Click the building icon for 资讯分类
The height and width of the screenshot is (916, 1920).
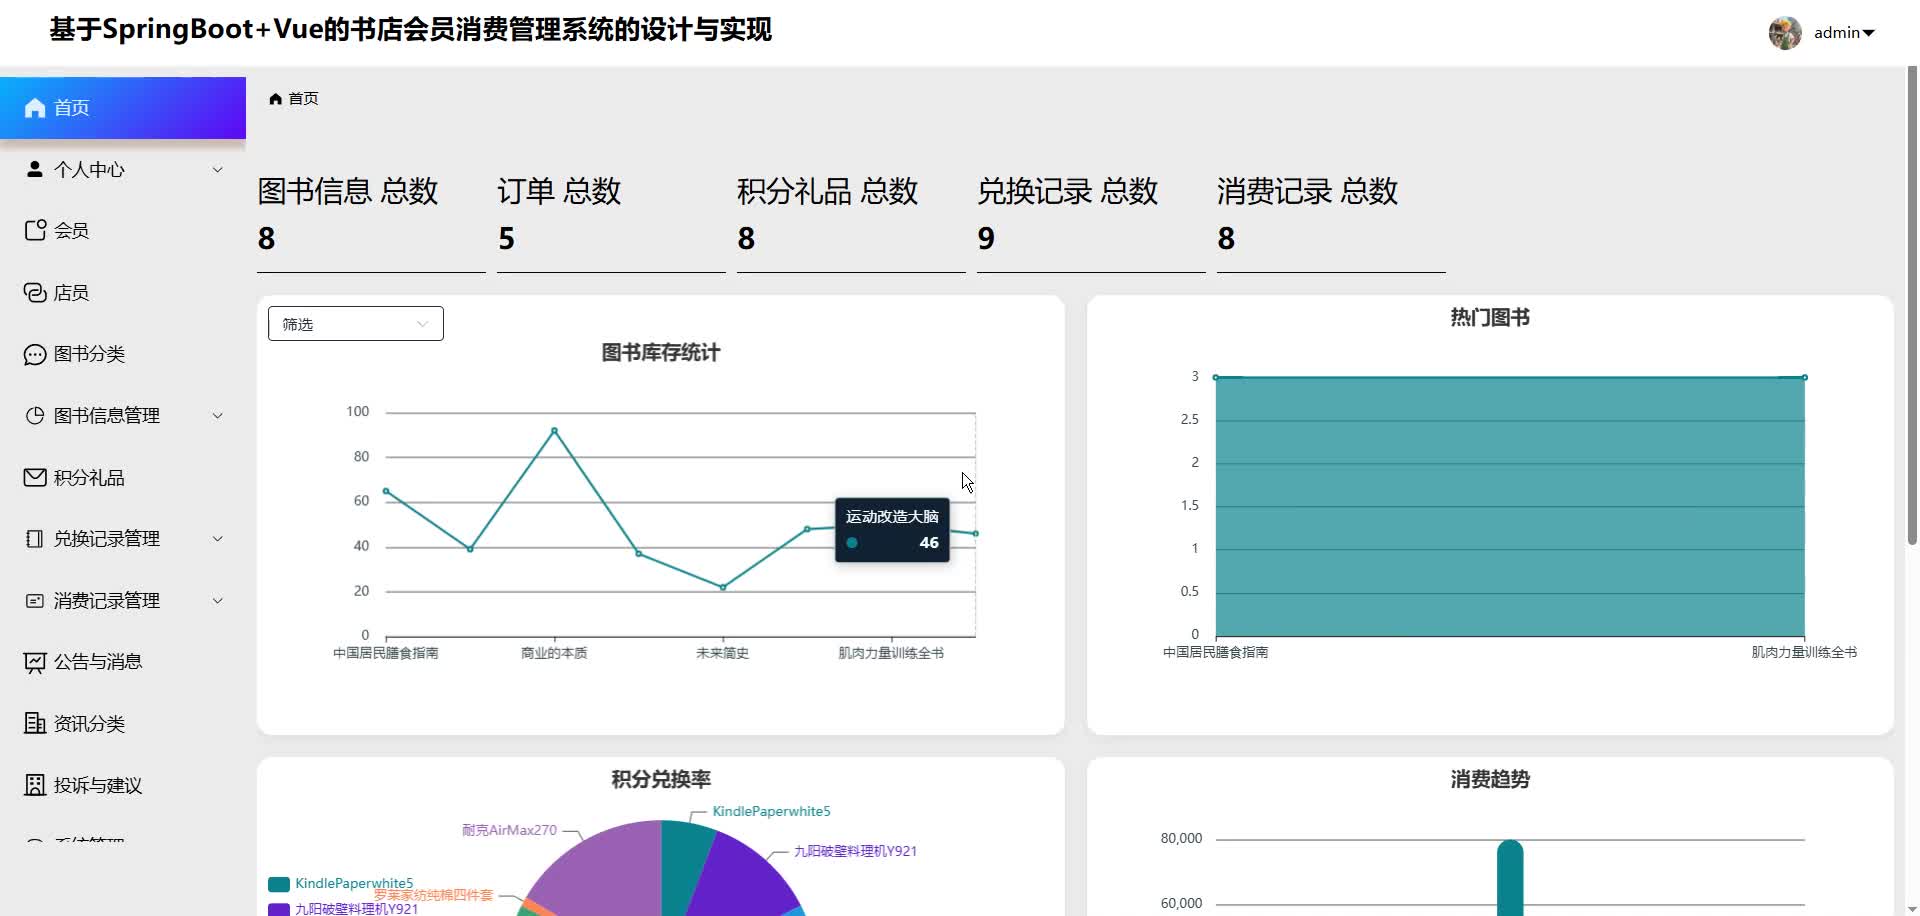point(35,724)
